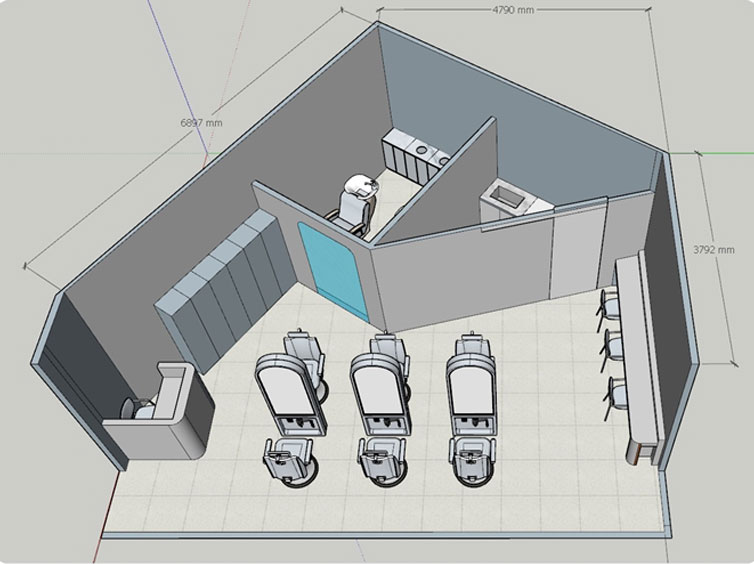This screenshot has width=754, height=564.
Task: Select the front-left salon chair
Action: [x=286, y=464]
